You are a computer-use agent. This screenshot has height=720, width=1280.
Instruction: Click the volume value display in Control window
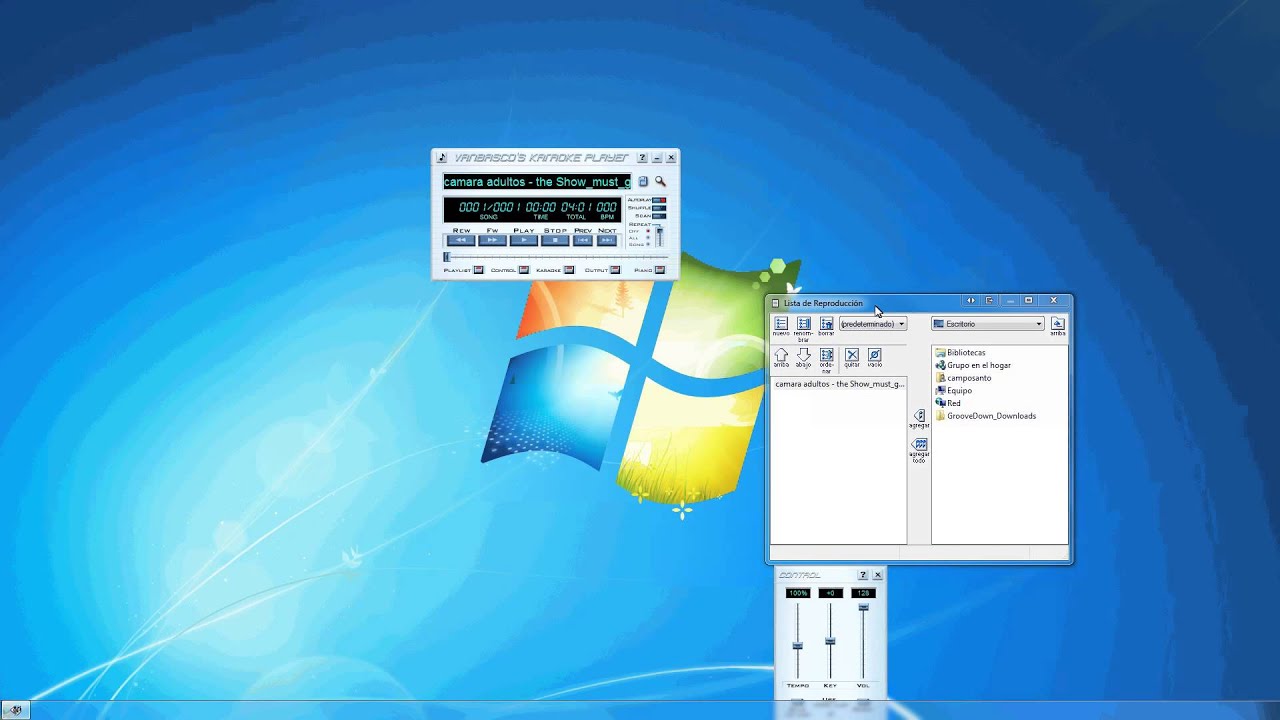(x=863, y=593)
